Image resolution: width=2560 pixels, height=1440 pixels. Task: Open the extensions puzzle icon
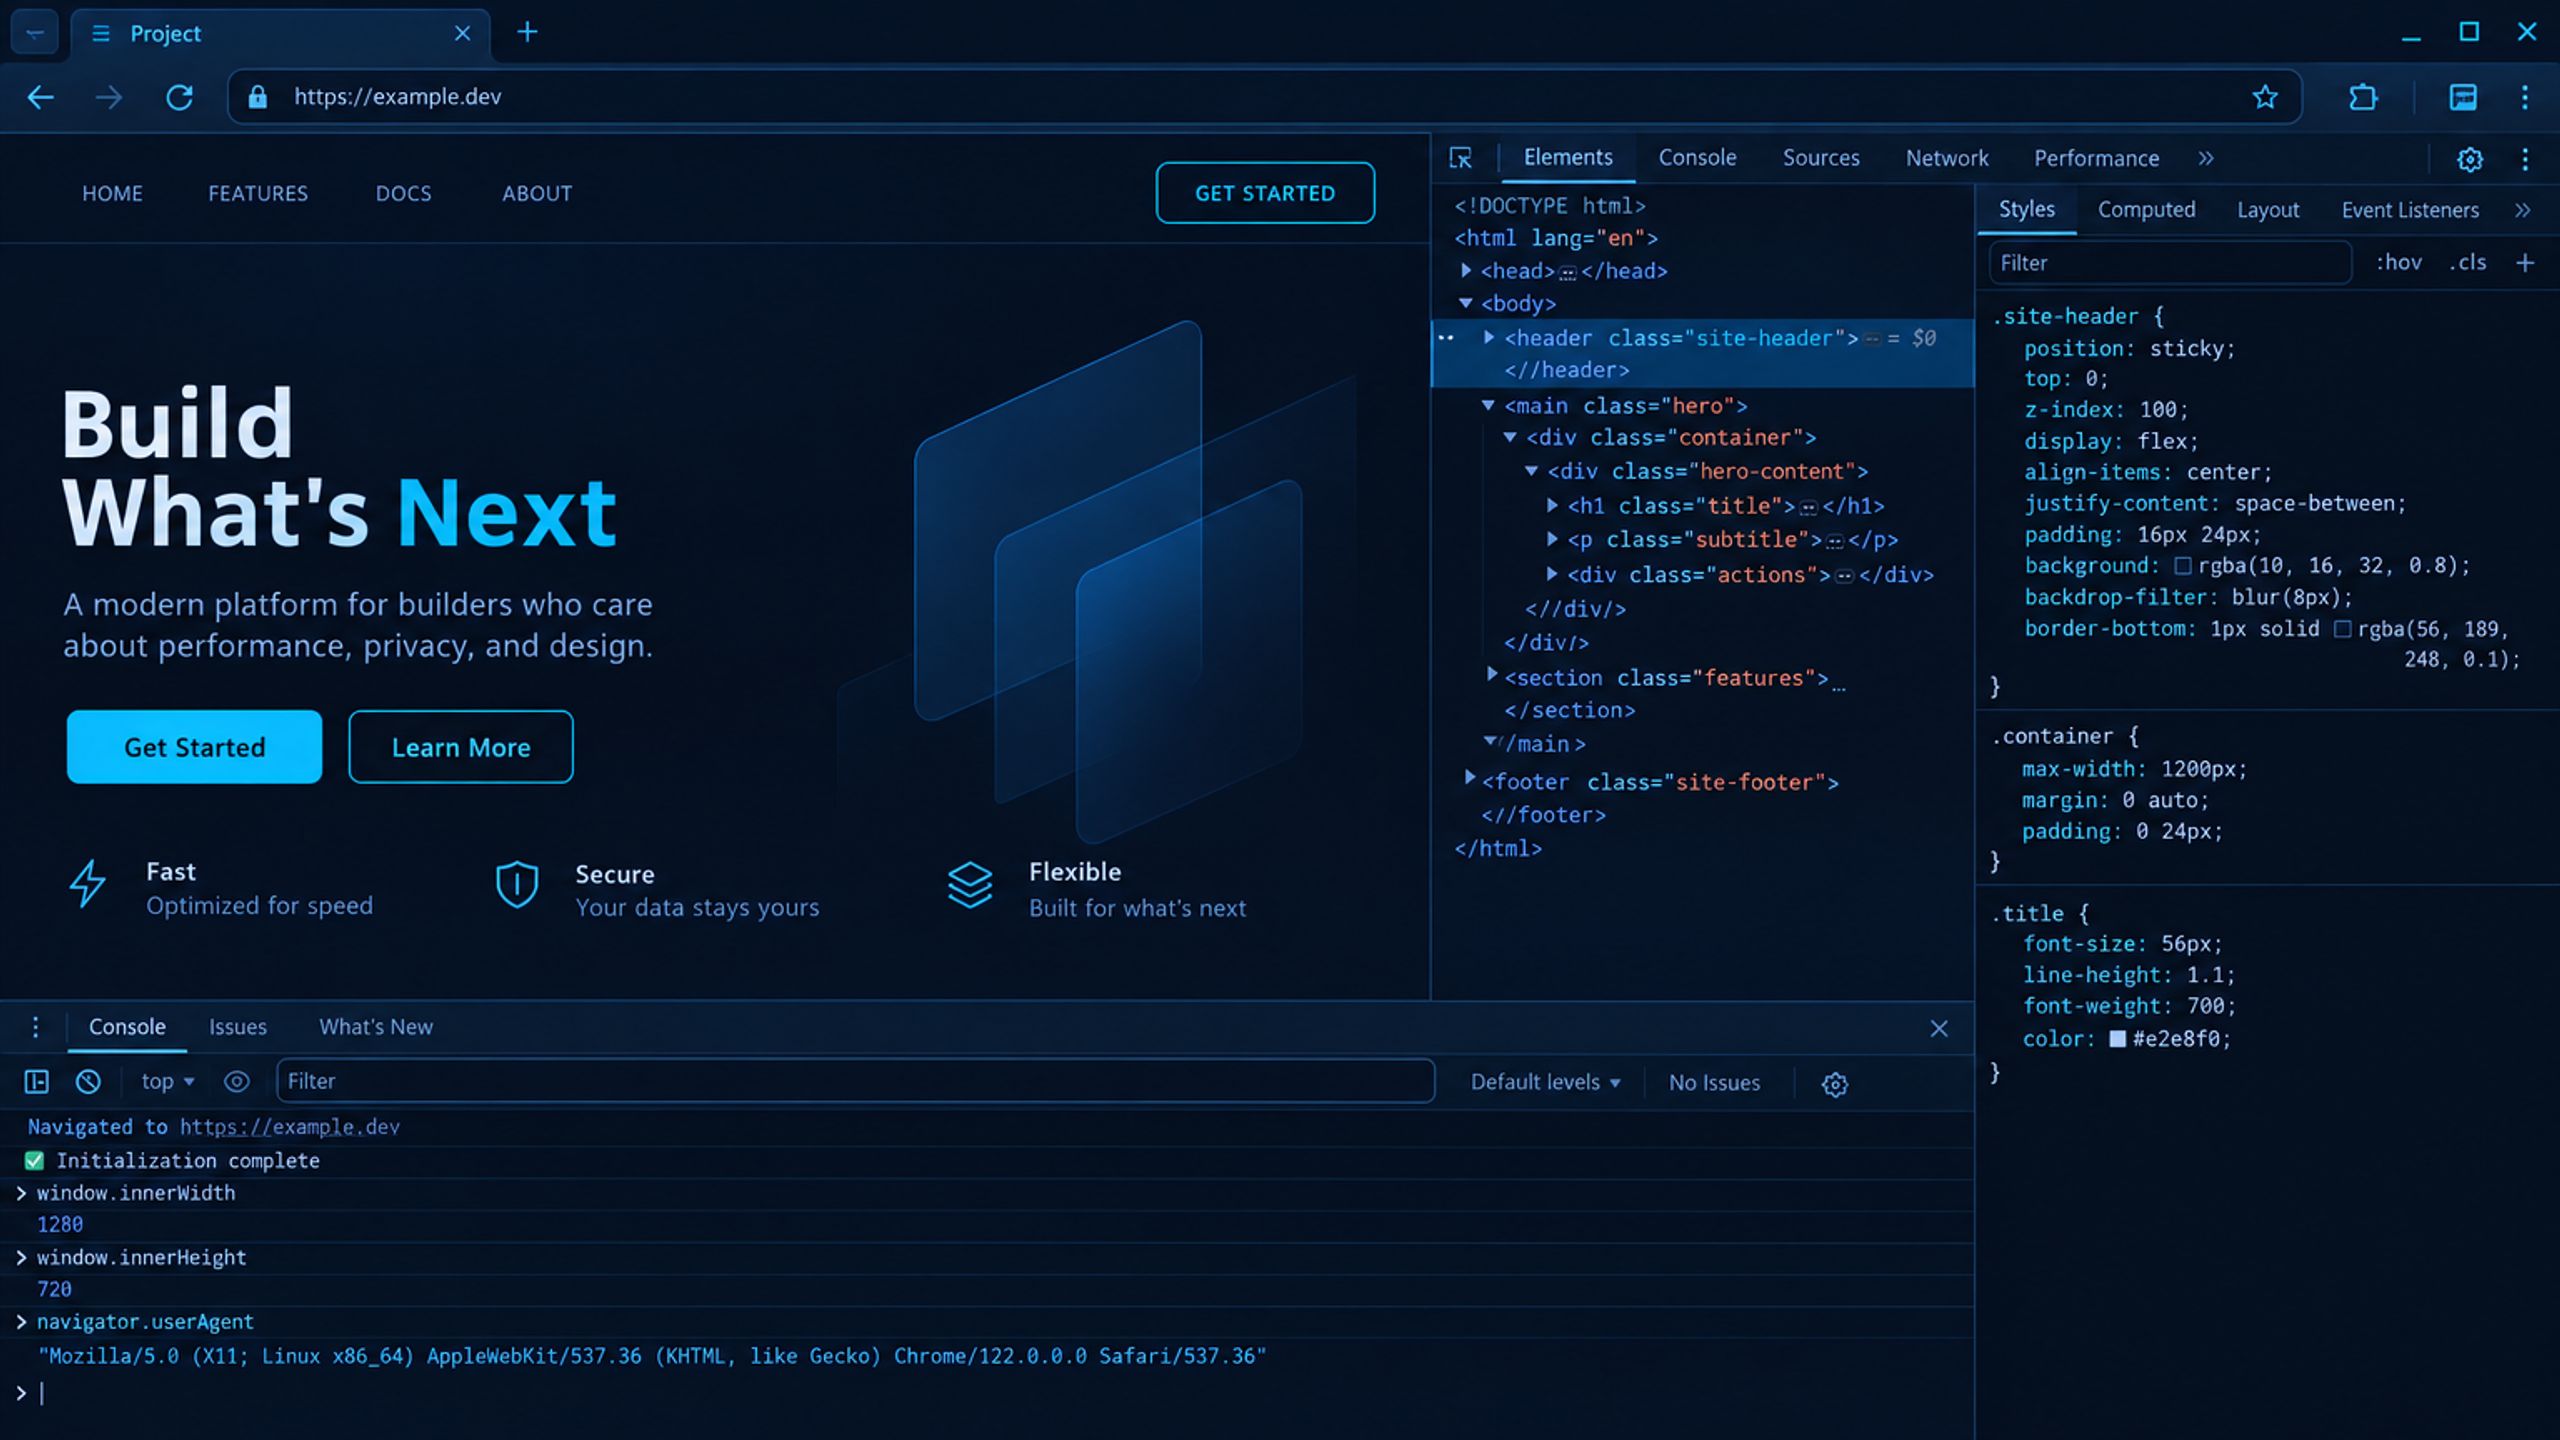pos(2363,97)
